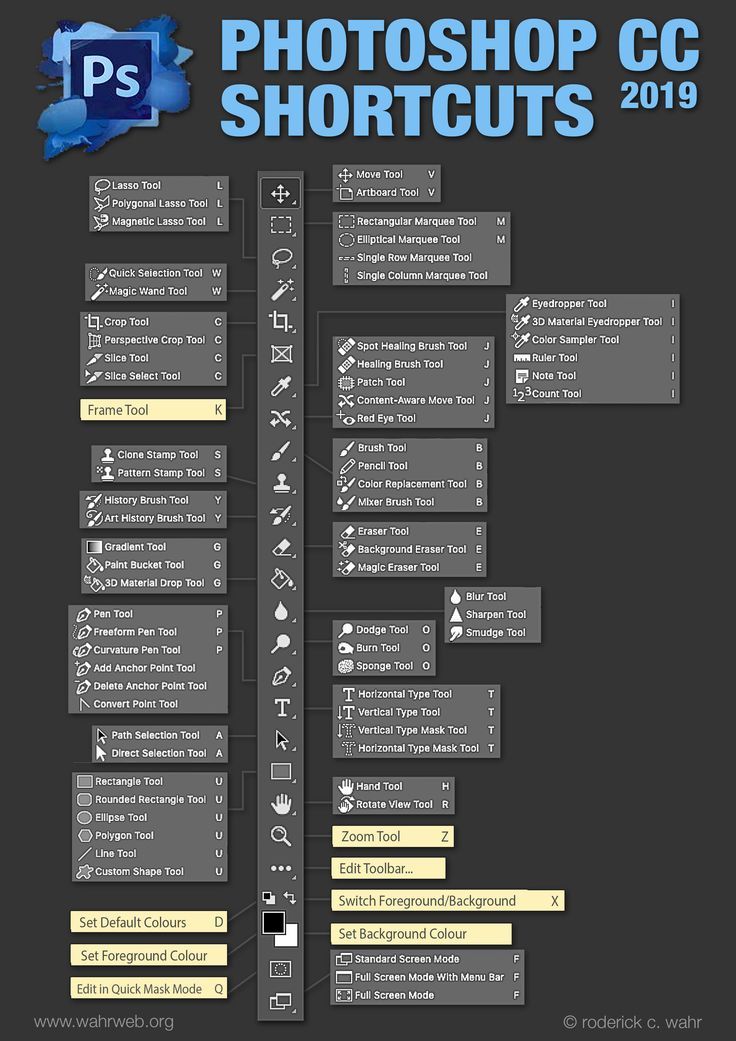Choose the Eyedropper tool in toolbar

pos(281,387)
